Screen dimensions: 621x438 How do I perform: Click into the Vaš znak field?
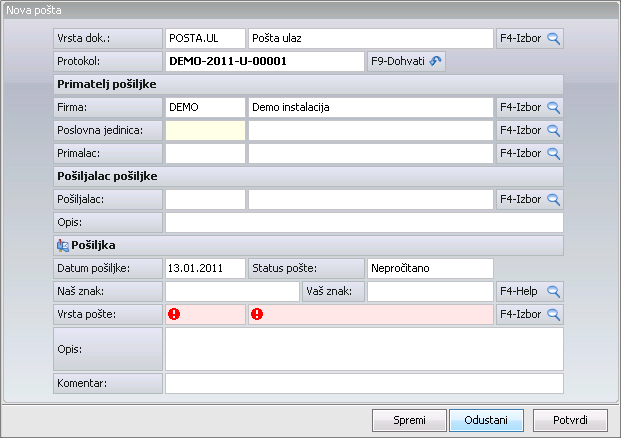[x=430, y=291]
